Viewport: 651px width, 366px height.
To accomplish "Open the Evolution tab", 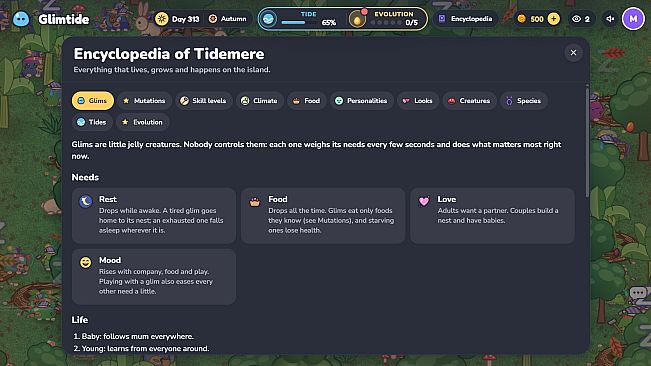I will coord(142,122).
